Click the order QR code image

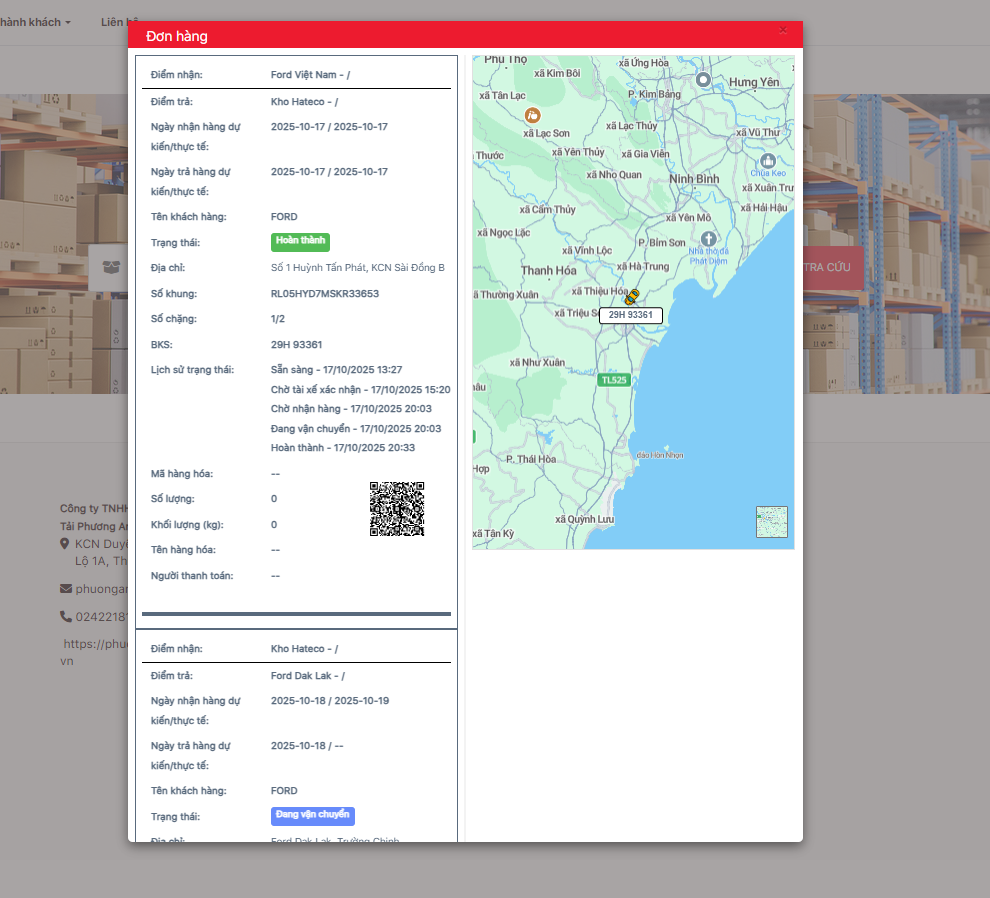coord(397,509)
